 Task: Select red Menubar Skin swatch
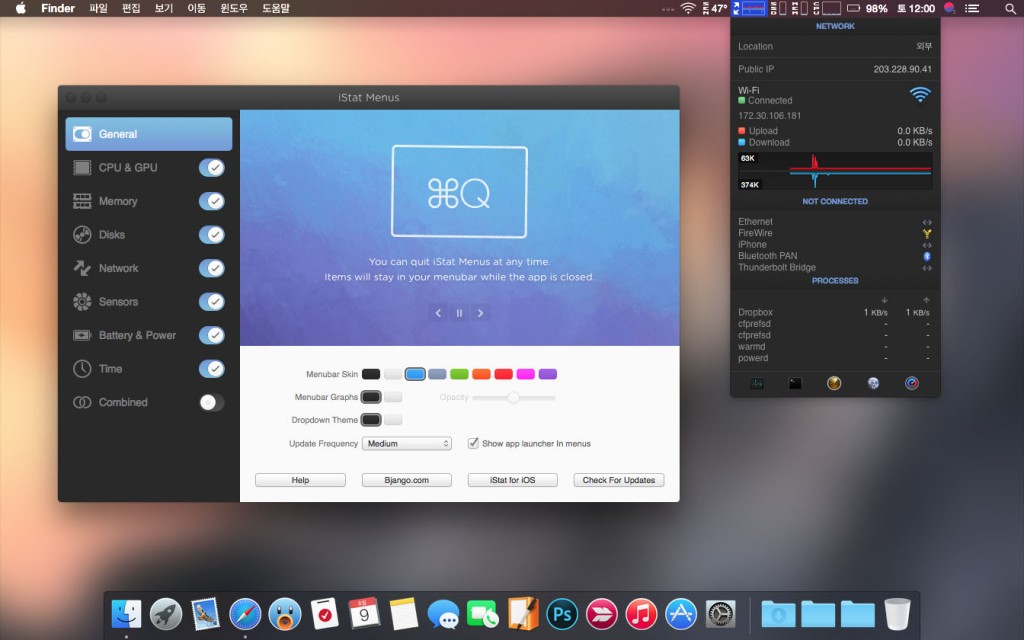coord(504,374)
